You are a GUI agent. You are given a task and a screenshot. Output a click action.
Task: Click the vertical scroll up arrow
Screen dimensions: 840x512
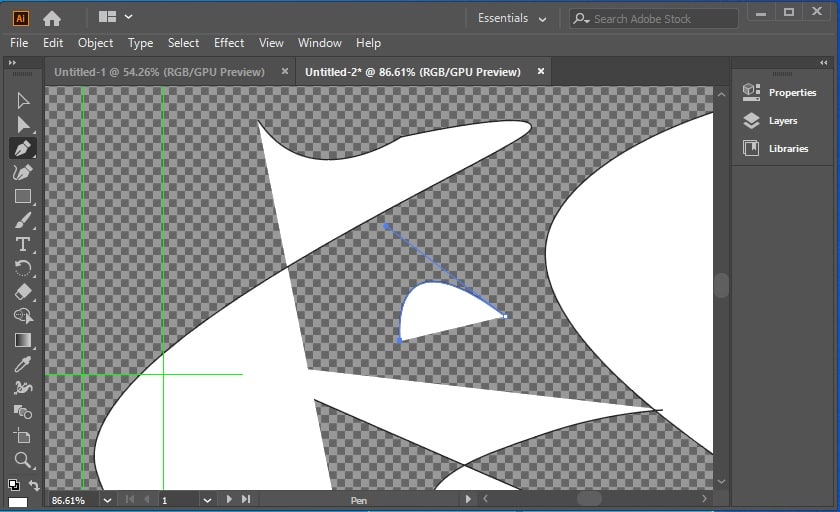point(722,95)
